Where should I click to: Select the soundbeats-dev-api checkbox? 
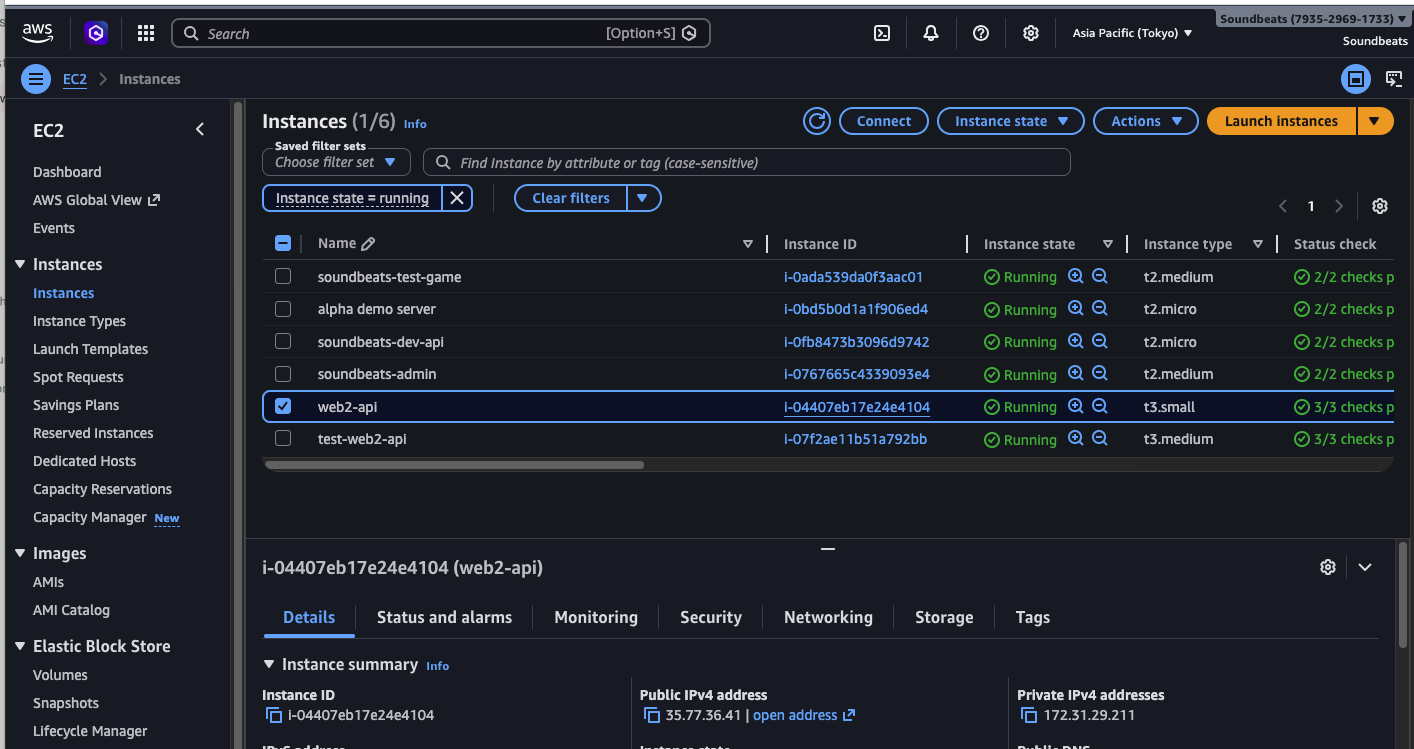[x=283, y=341]
